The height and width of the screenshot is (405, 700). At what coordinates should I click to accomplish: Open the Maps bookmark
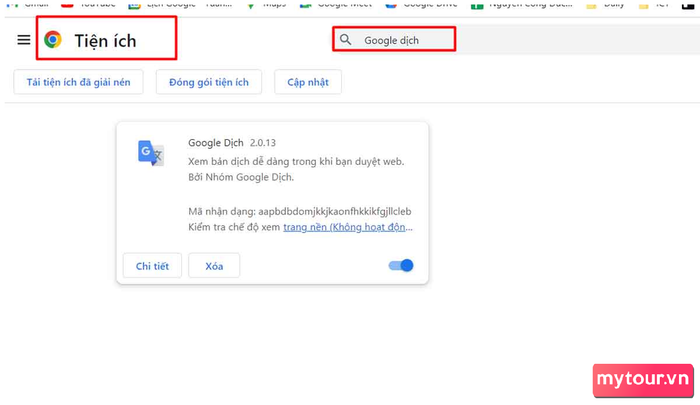click(267, 4)
